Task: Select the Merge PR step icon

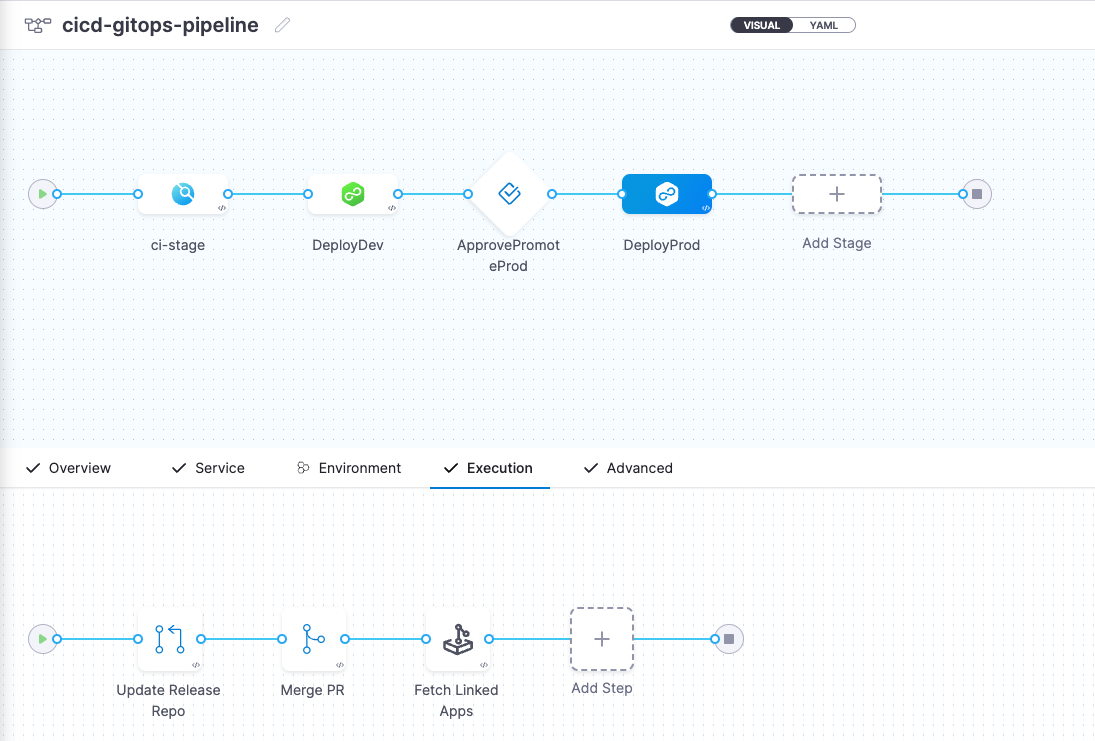Action: (x=313, y=639)
